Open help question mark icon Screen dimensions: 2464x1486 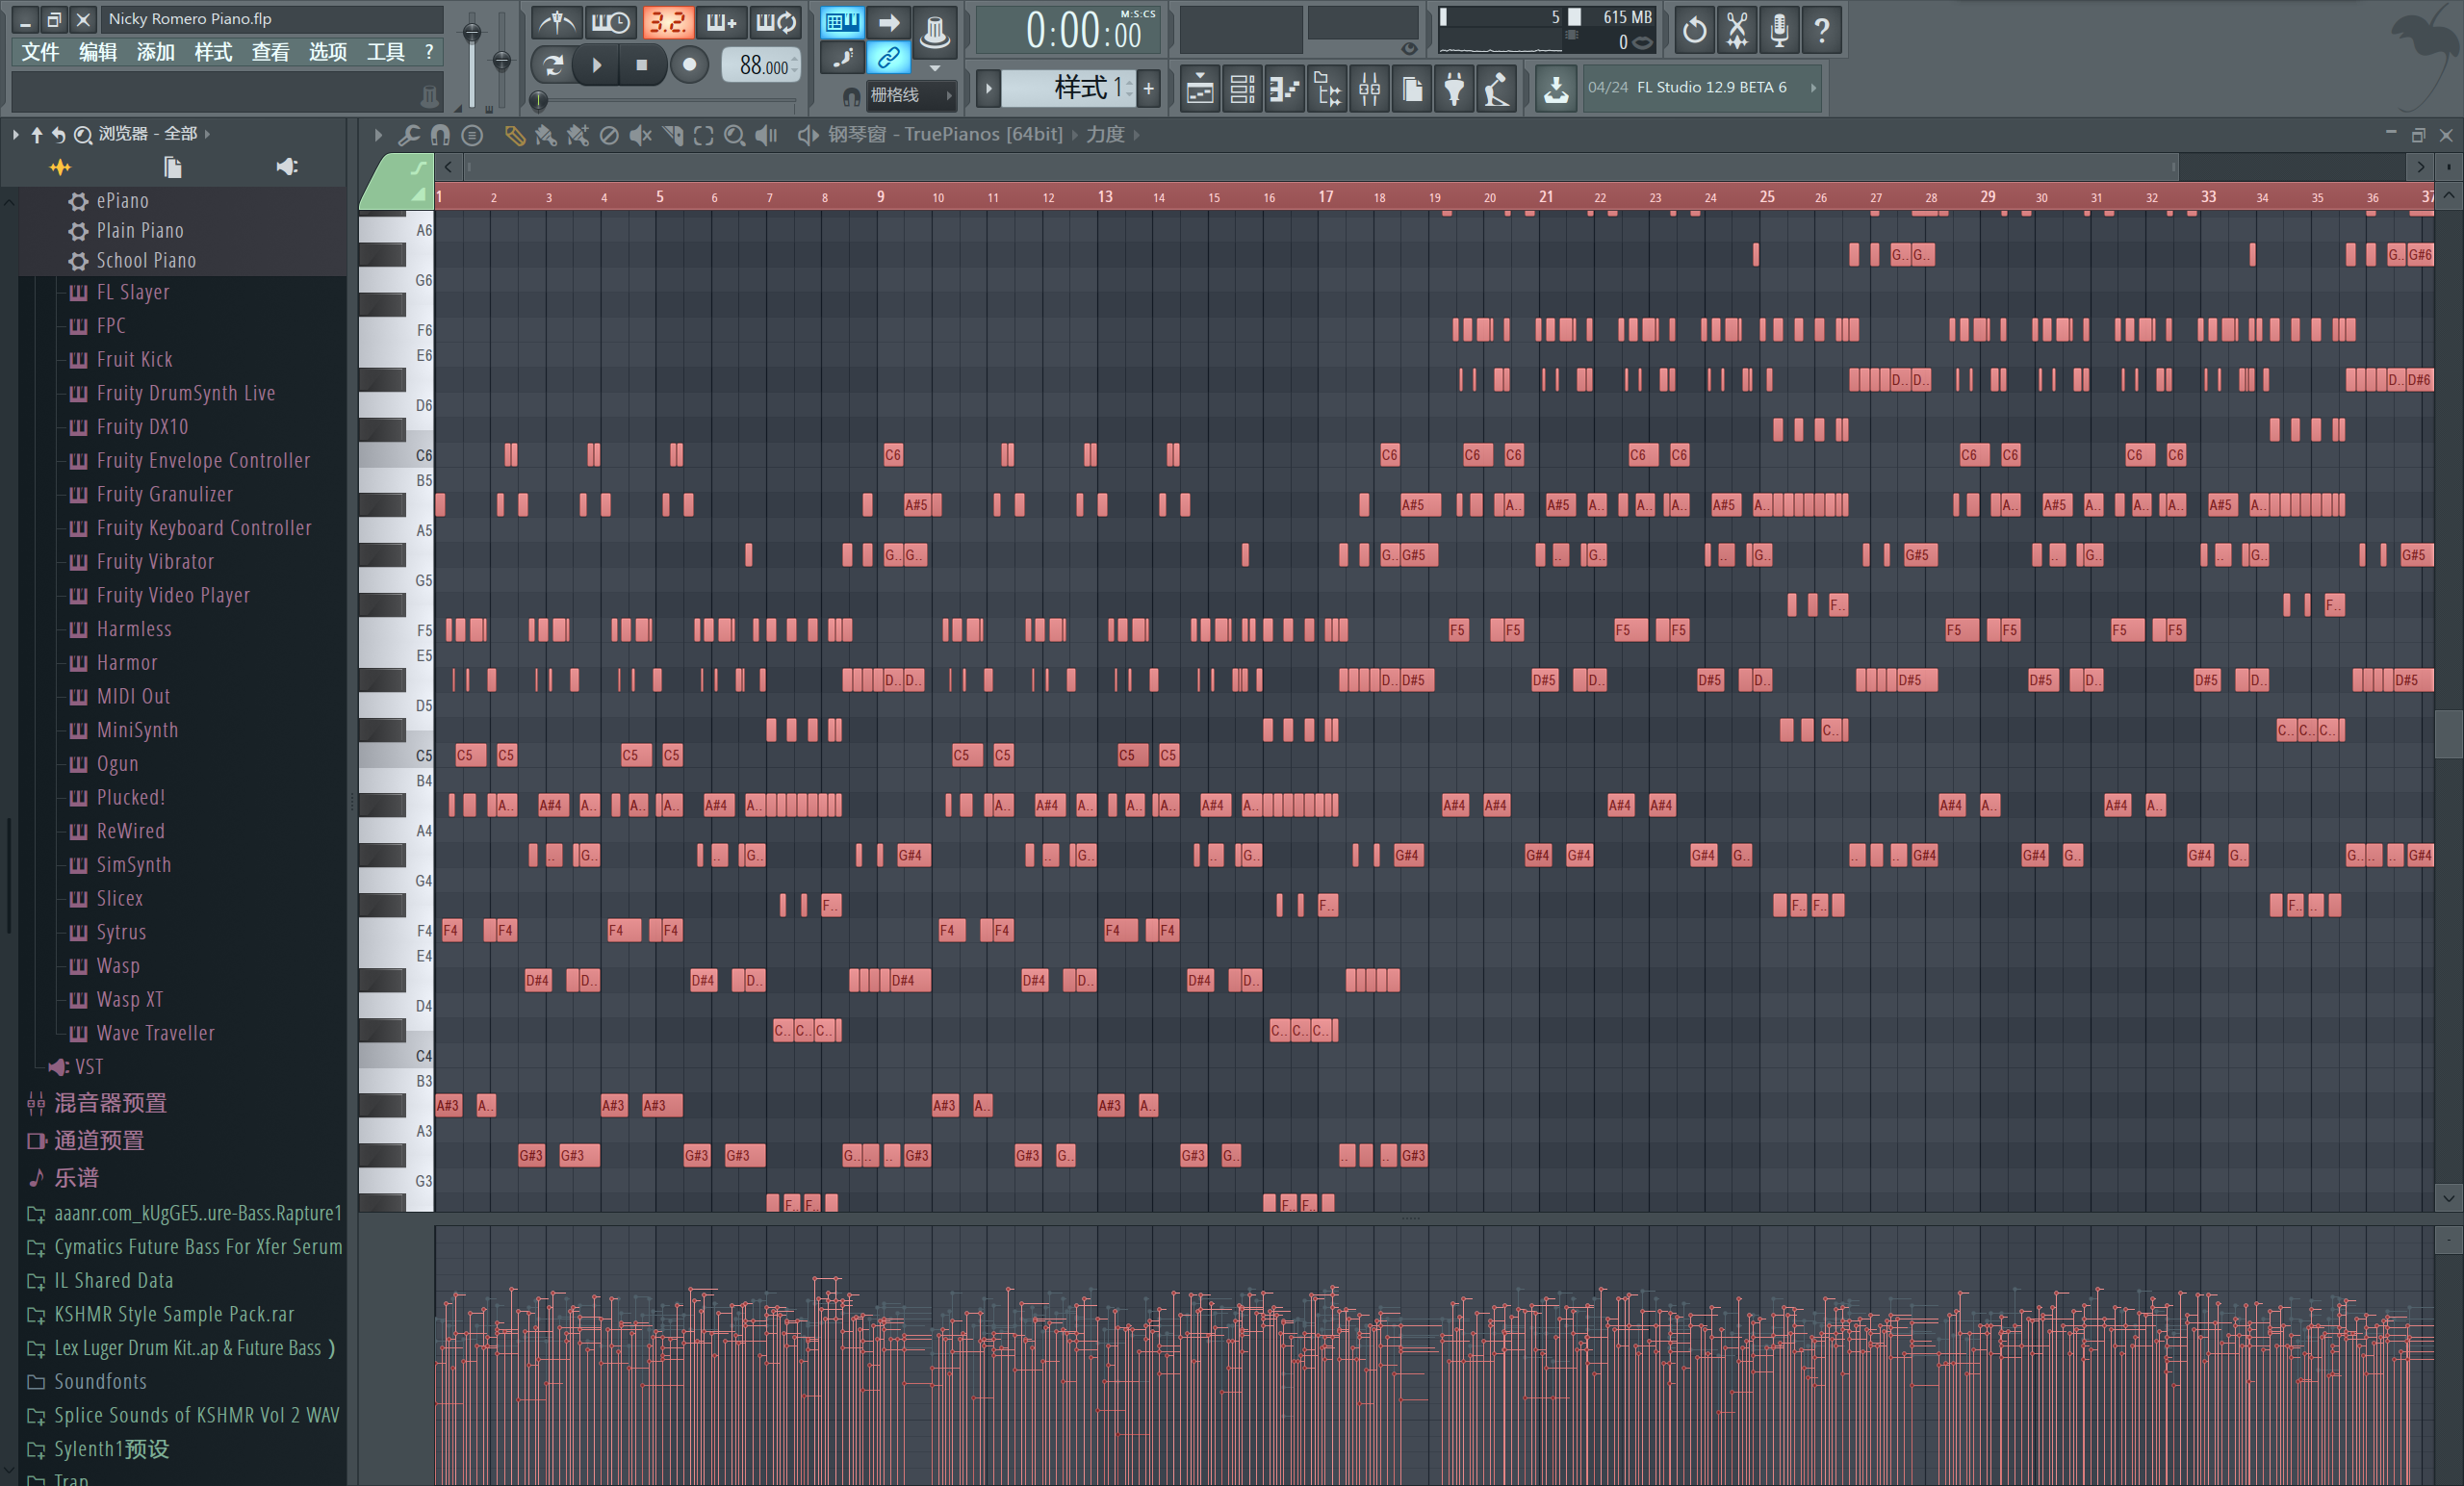[1822, 30]
